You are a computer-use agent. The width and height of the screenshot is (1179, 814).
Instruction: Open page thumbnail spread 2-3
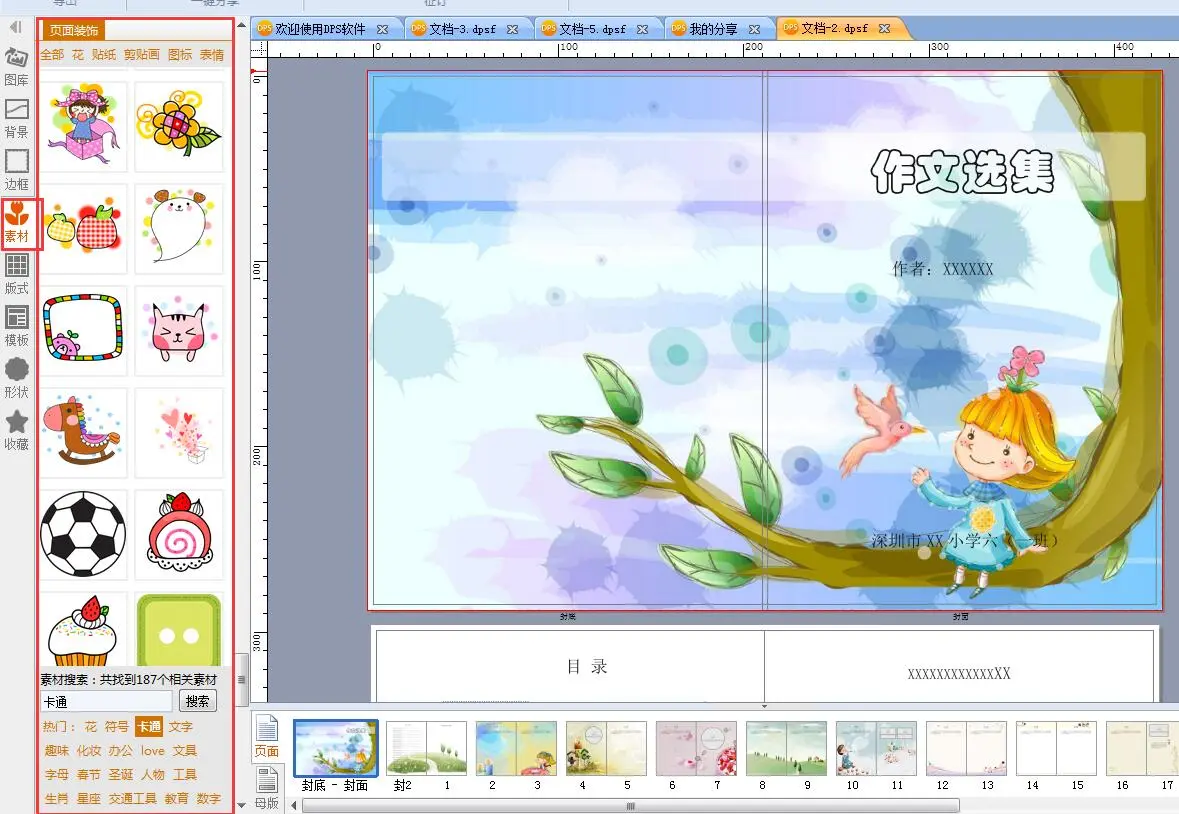[515, 749]
